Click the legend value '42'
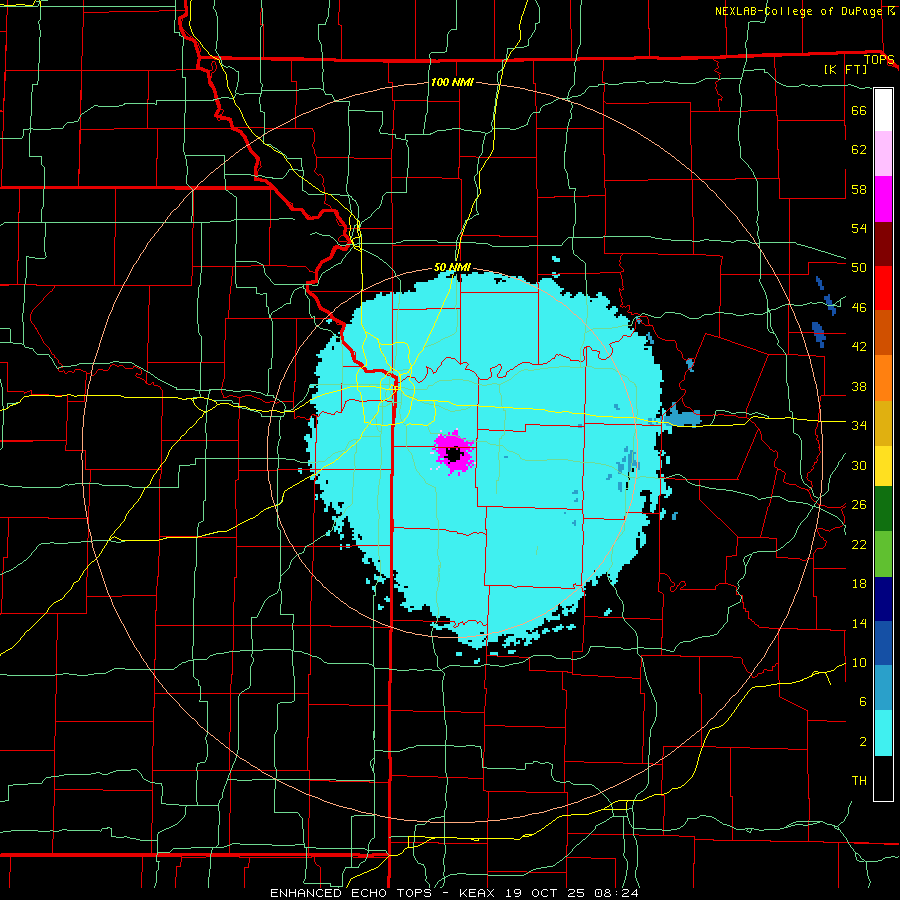The height and width of the screenshot is (900, 900). (859, 347)
